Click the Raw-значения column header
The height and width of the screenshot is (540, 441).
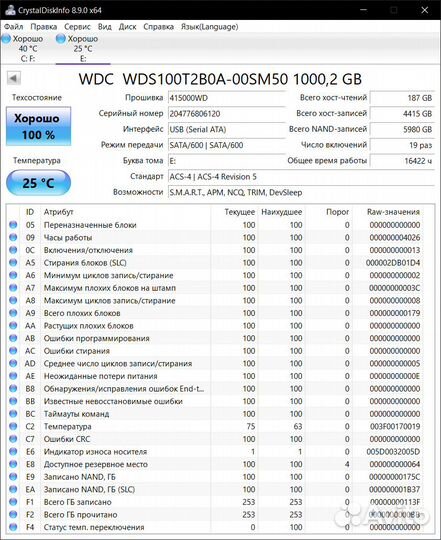393,212
